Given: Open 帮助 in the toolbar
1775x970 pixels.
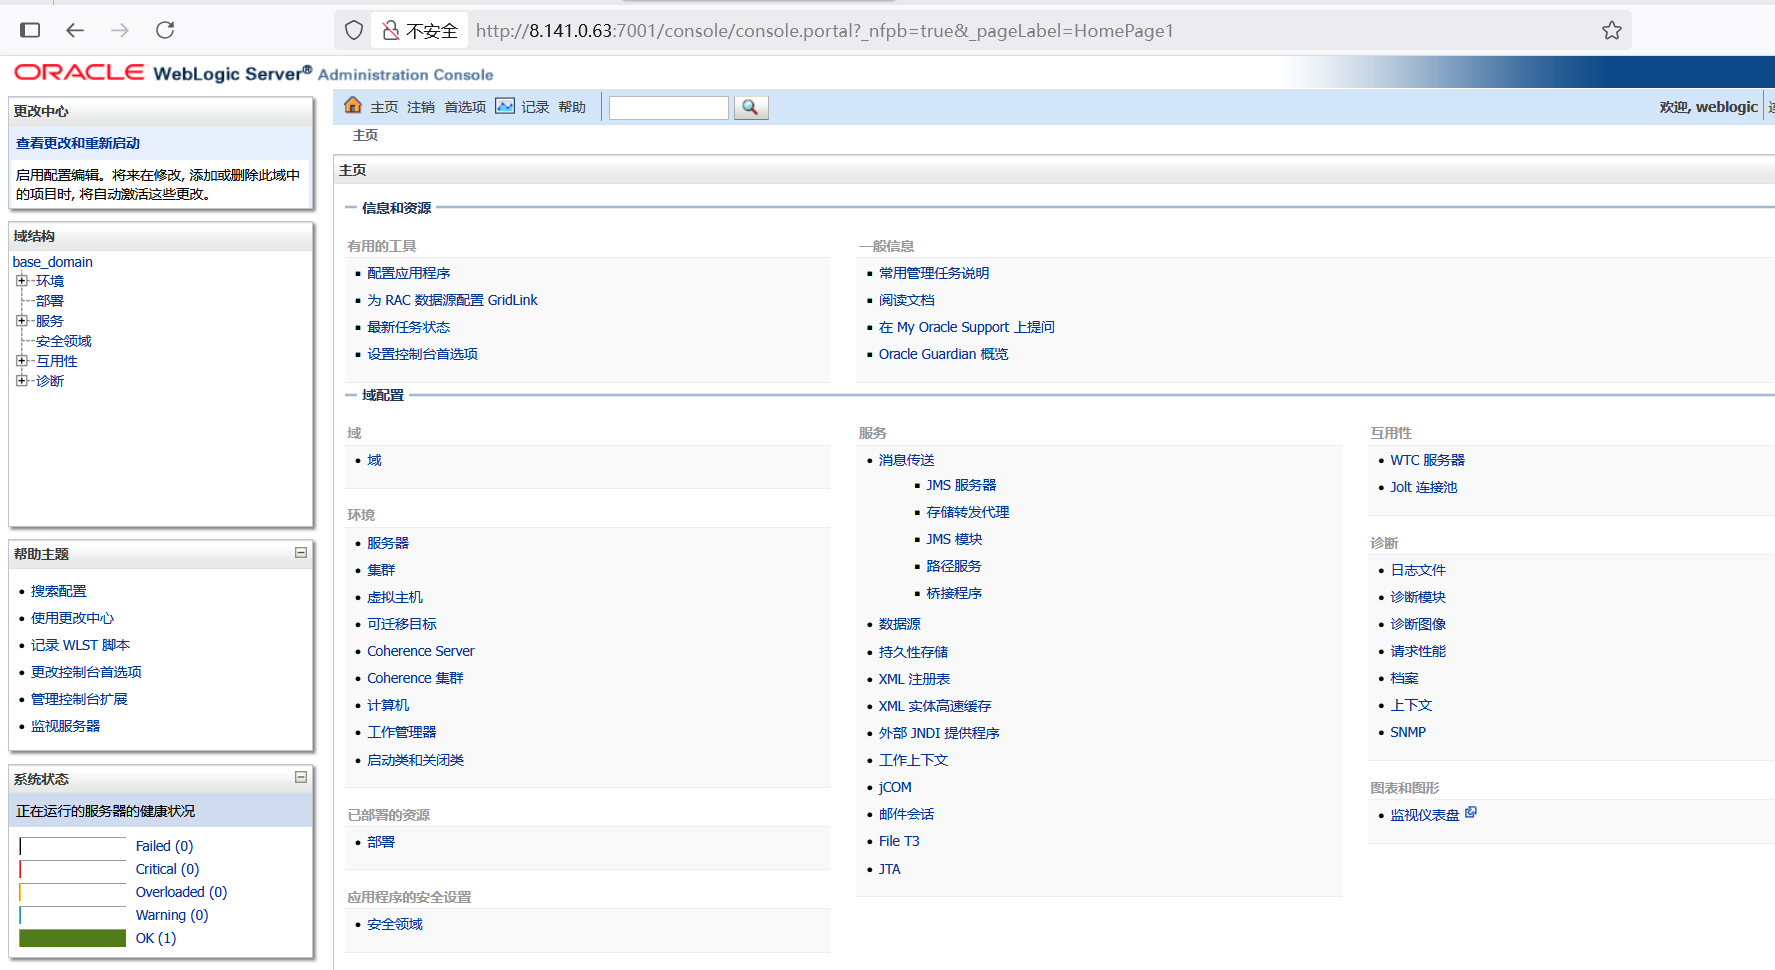Looking at the screenshot, I should click(x=572, y=107).
